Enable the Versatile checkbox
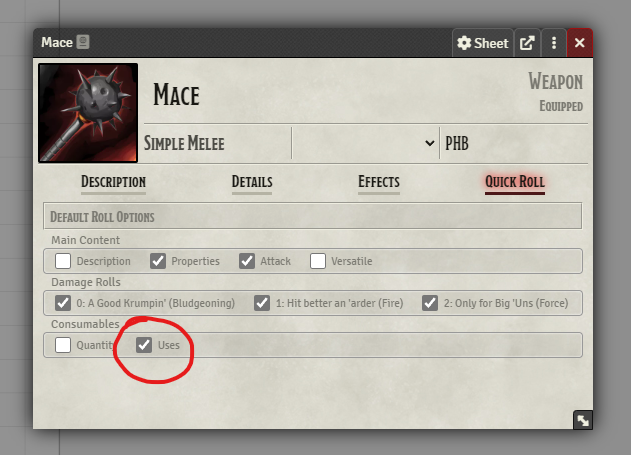Screen dimensions: 631x455 pos(318,261)
